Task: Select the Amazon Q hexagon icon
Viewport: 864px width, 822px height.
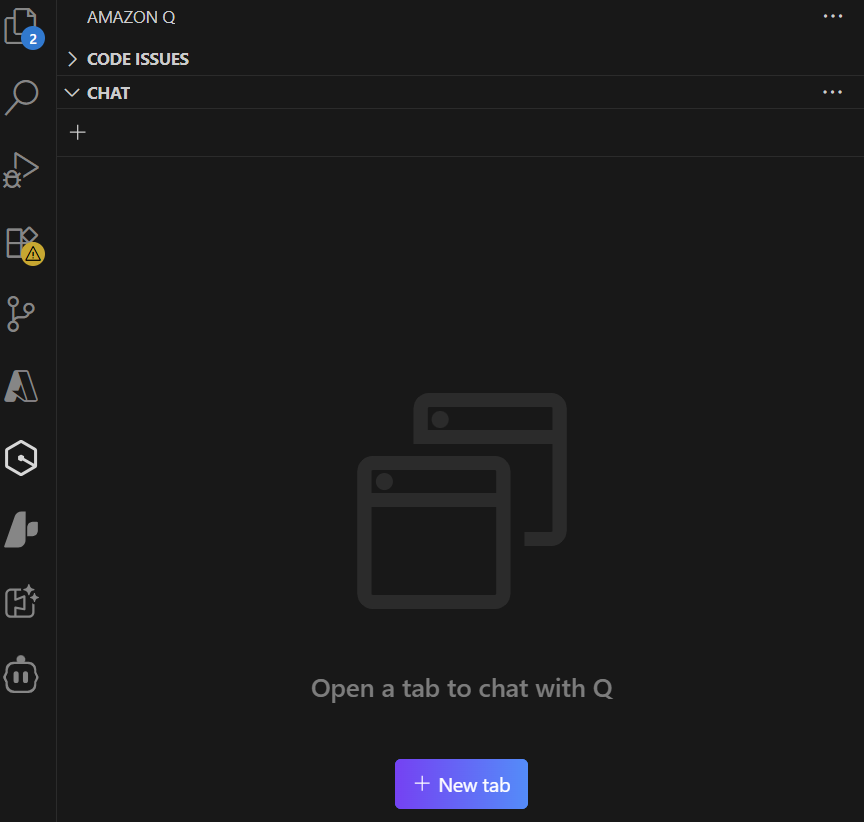Action: (x=21, y=458)
